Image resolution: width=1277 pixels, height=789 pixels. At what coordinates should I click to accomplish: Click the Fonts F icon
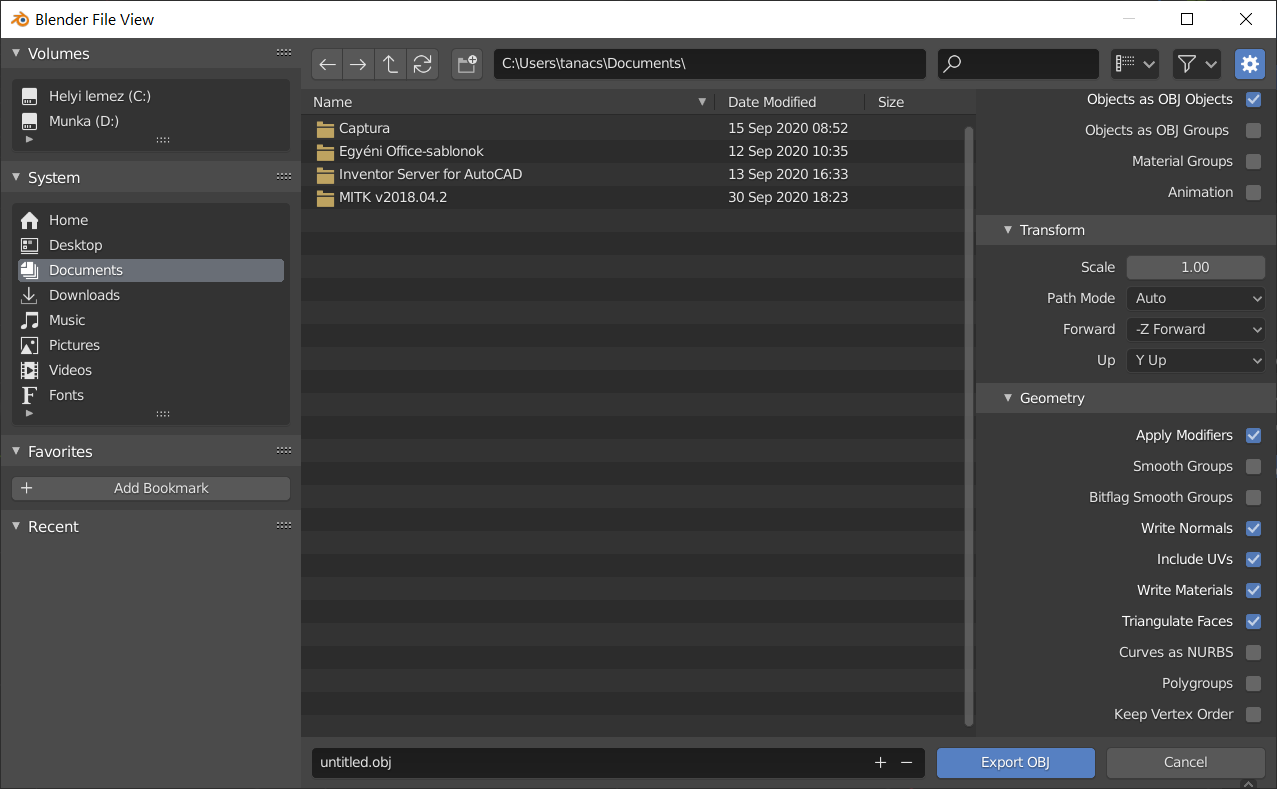pyautogui.click(x=30, y=395)
